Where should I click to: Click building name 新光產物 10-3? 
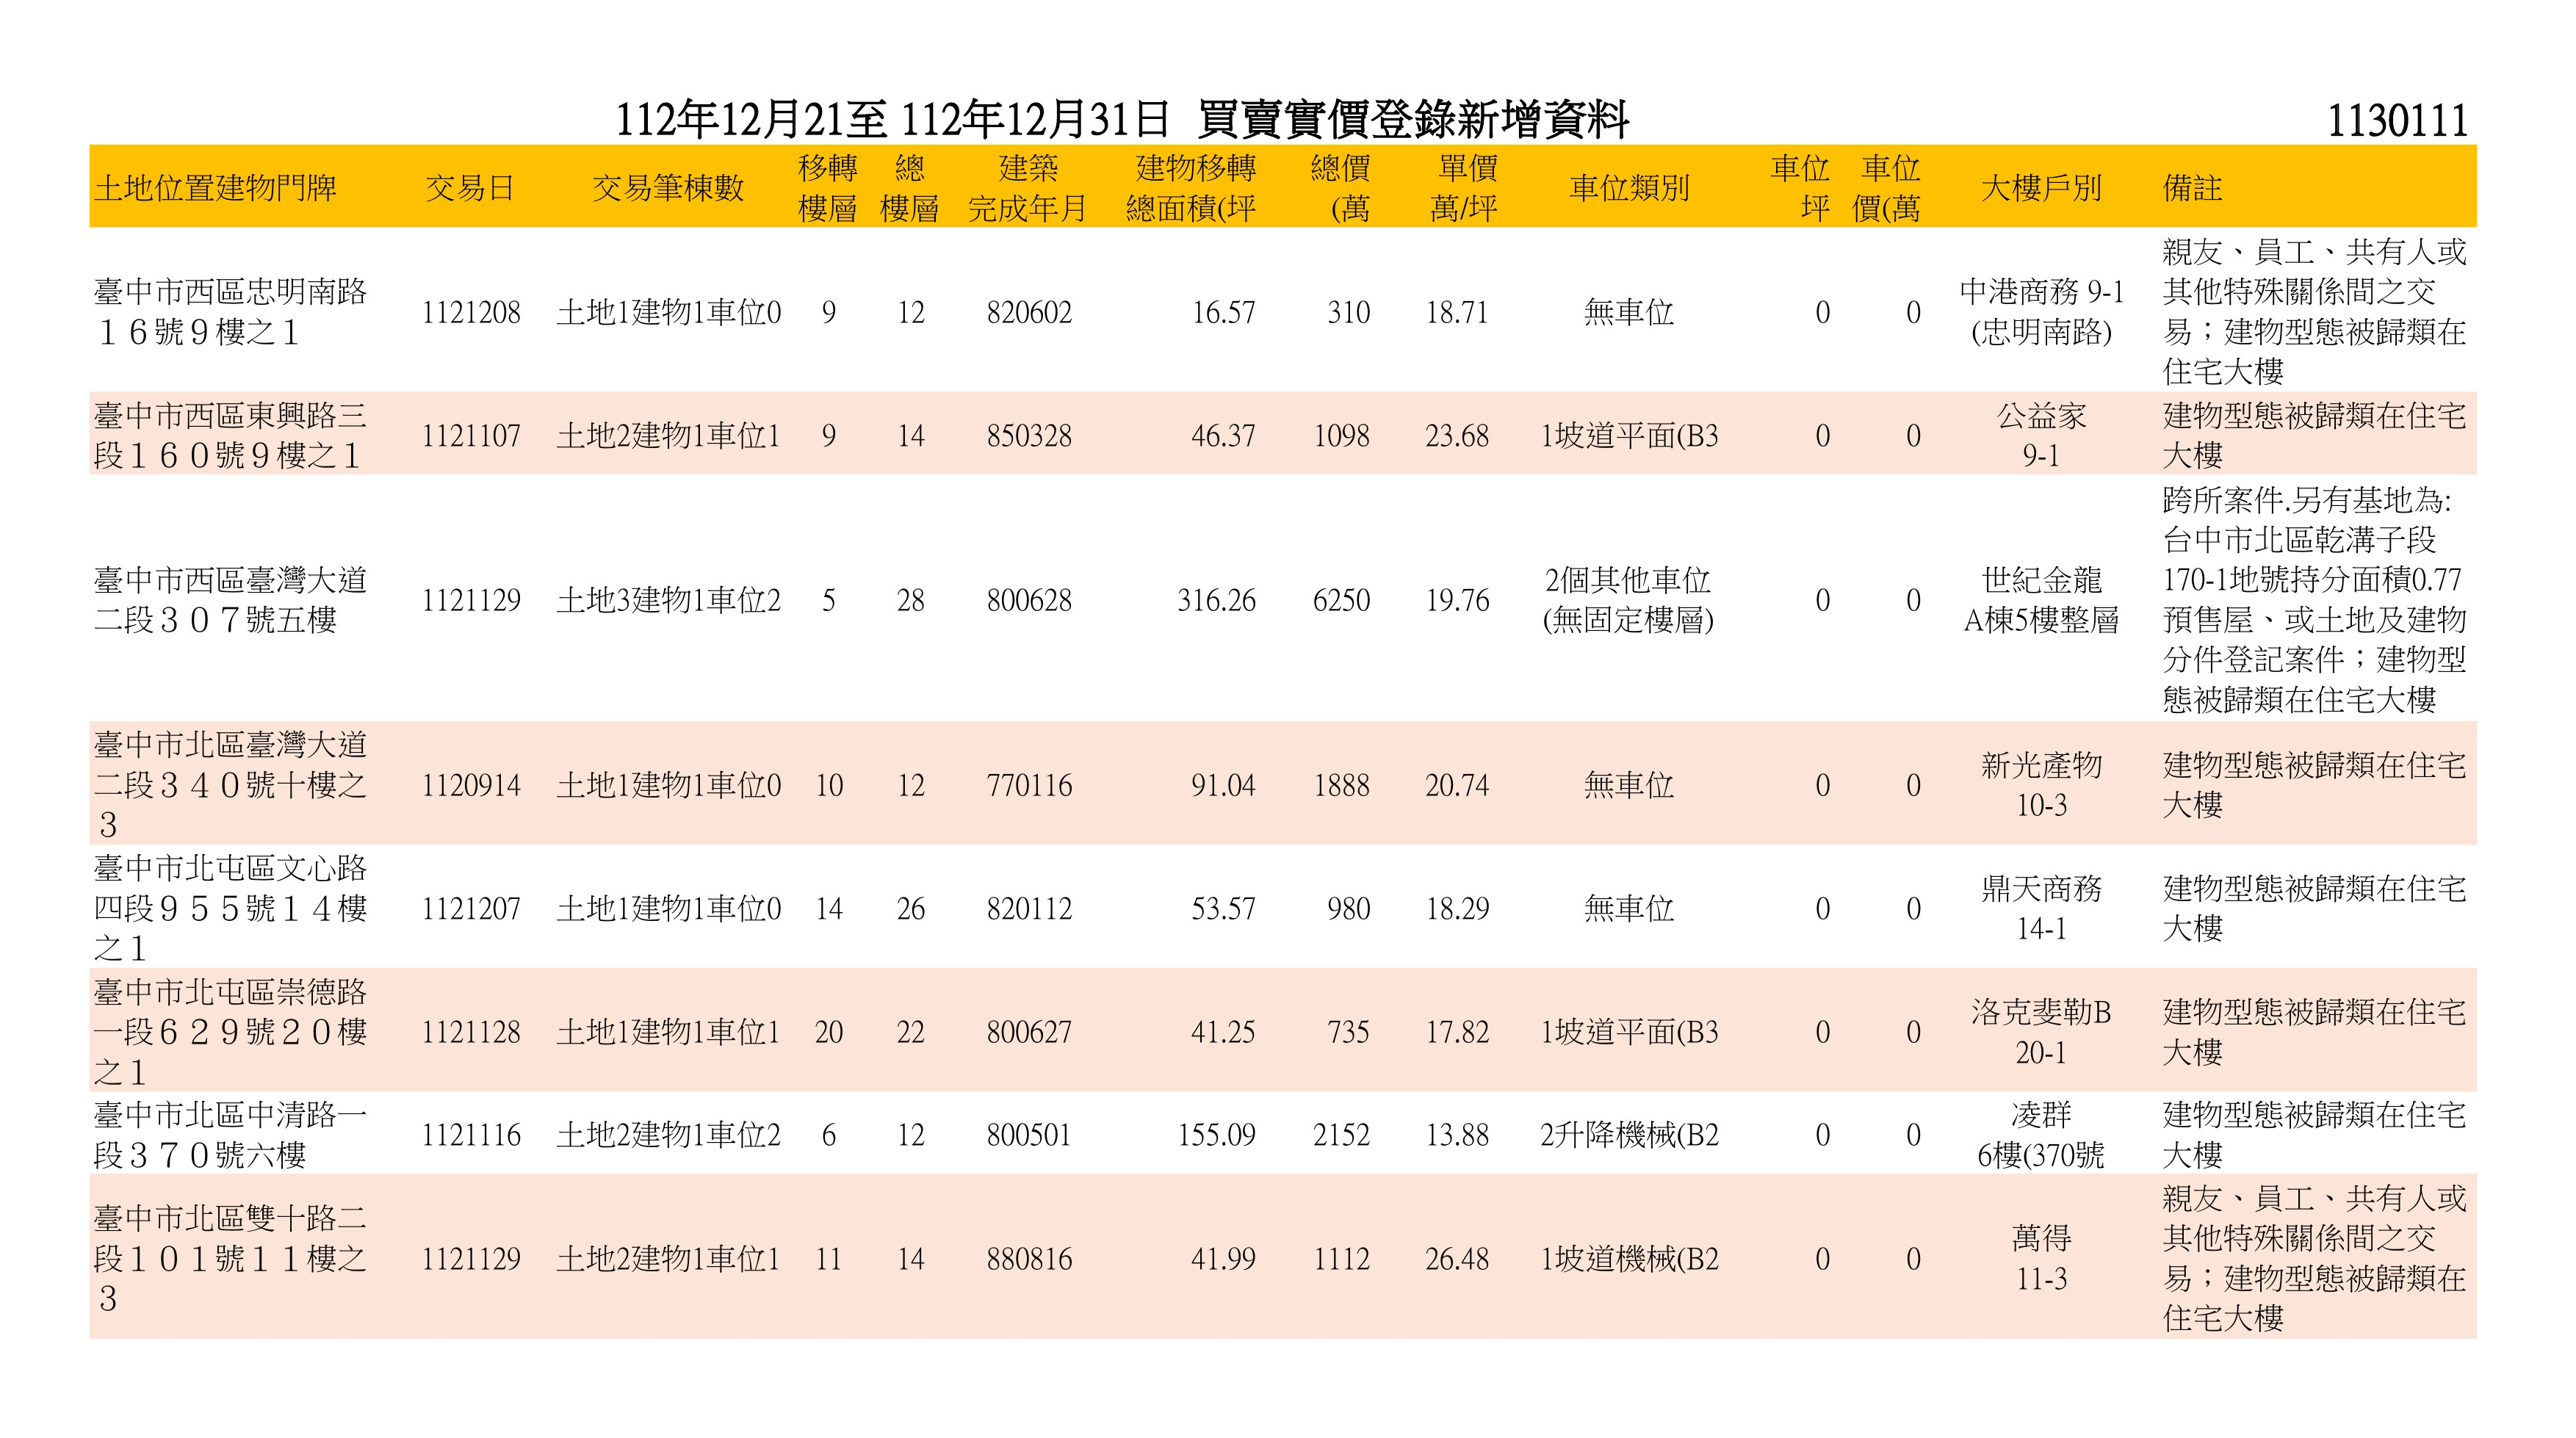point(2041,785)
